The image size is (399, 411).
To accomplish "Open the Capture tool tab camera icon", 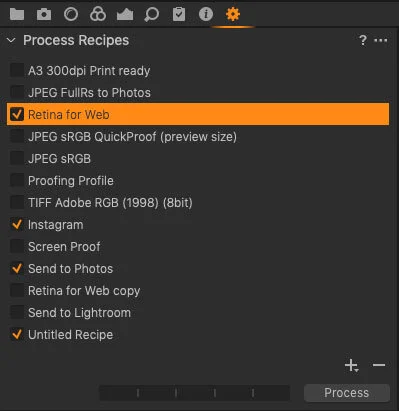I will (44, 14).
